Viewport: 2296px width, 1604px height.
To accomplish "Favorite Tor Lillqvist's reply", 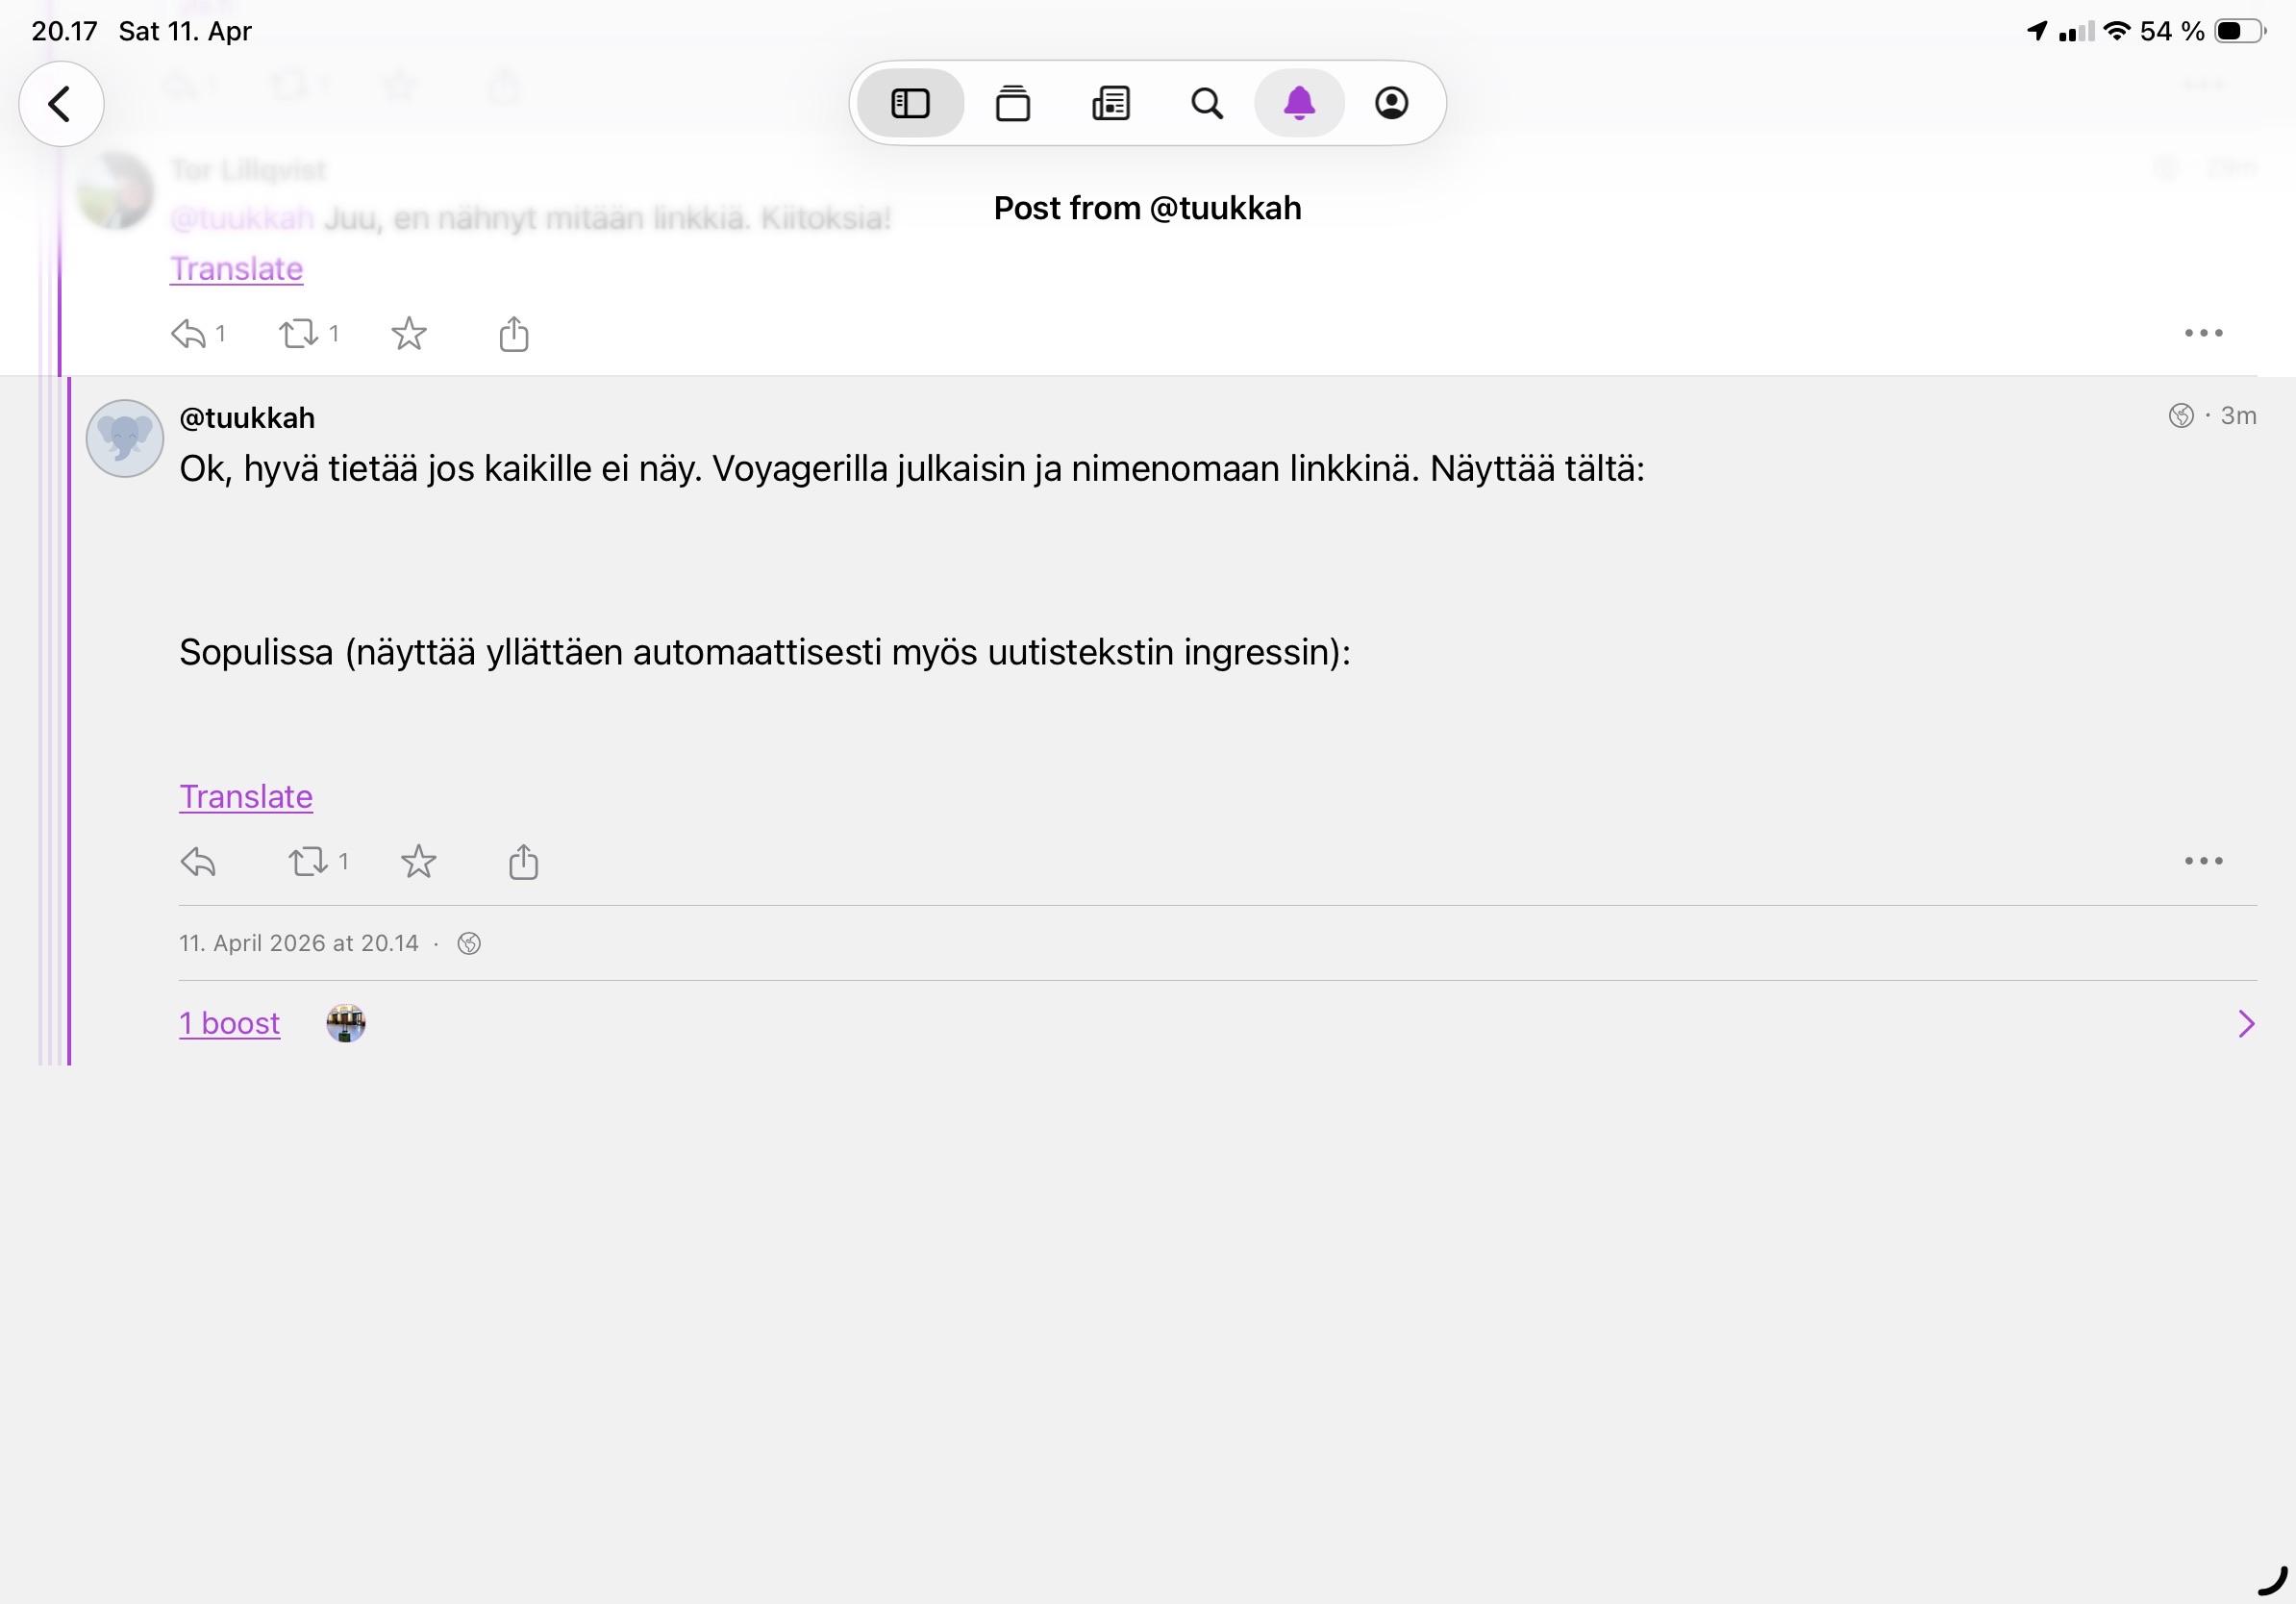I will (408, 334).
